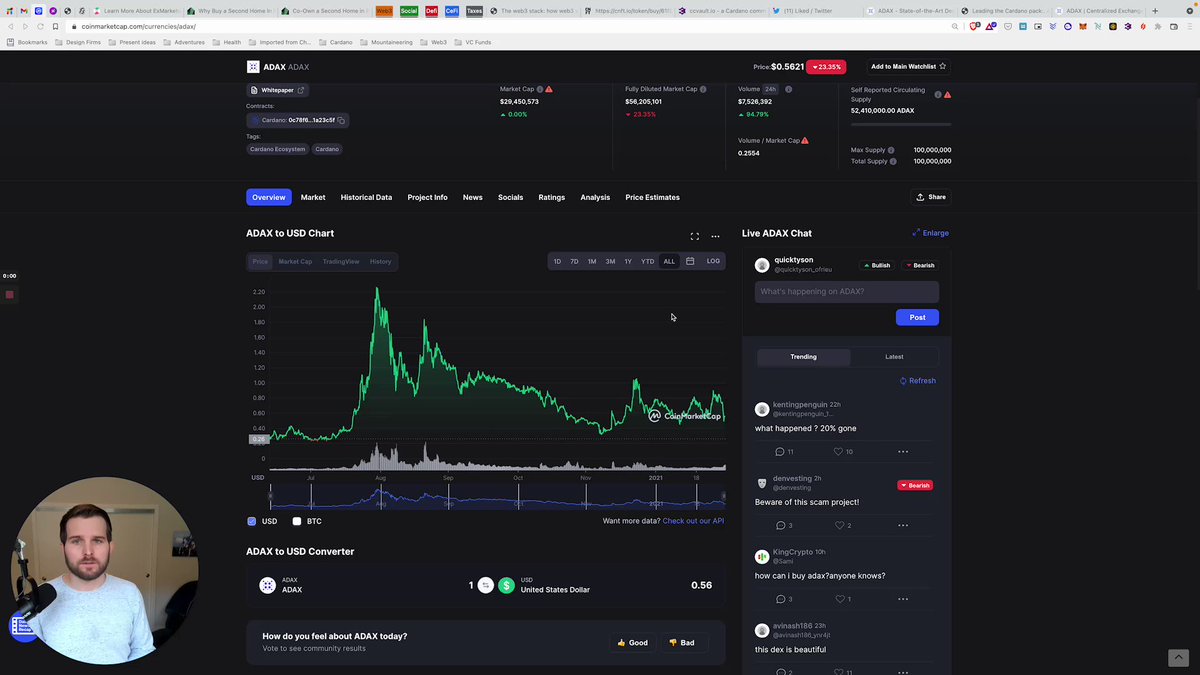Click the chart's range navigator strip
Viewport: 1200px width, 675px height.
point(497,497)
